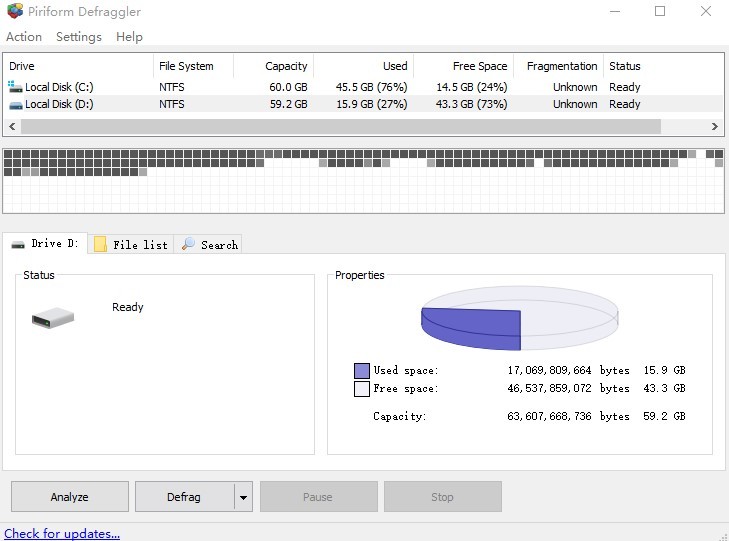Open the Action menu
The width and height of the screenshot is (729, 541).
[24, 37]
